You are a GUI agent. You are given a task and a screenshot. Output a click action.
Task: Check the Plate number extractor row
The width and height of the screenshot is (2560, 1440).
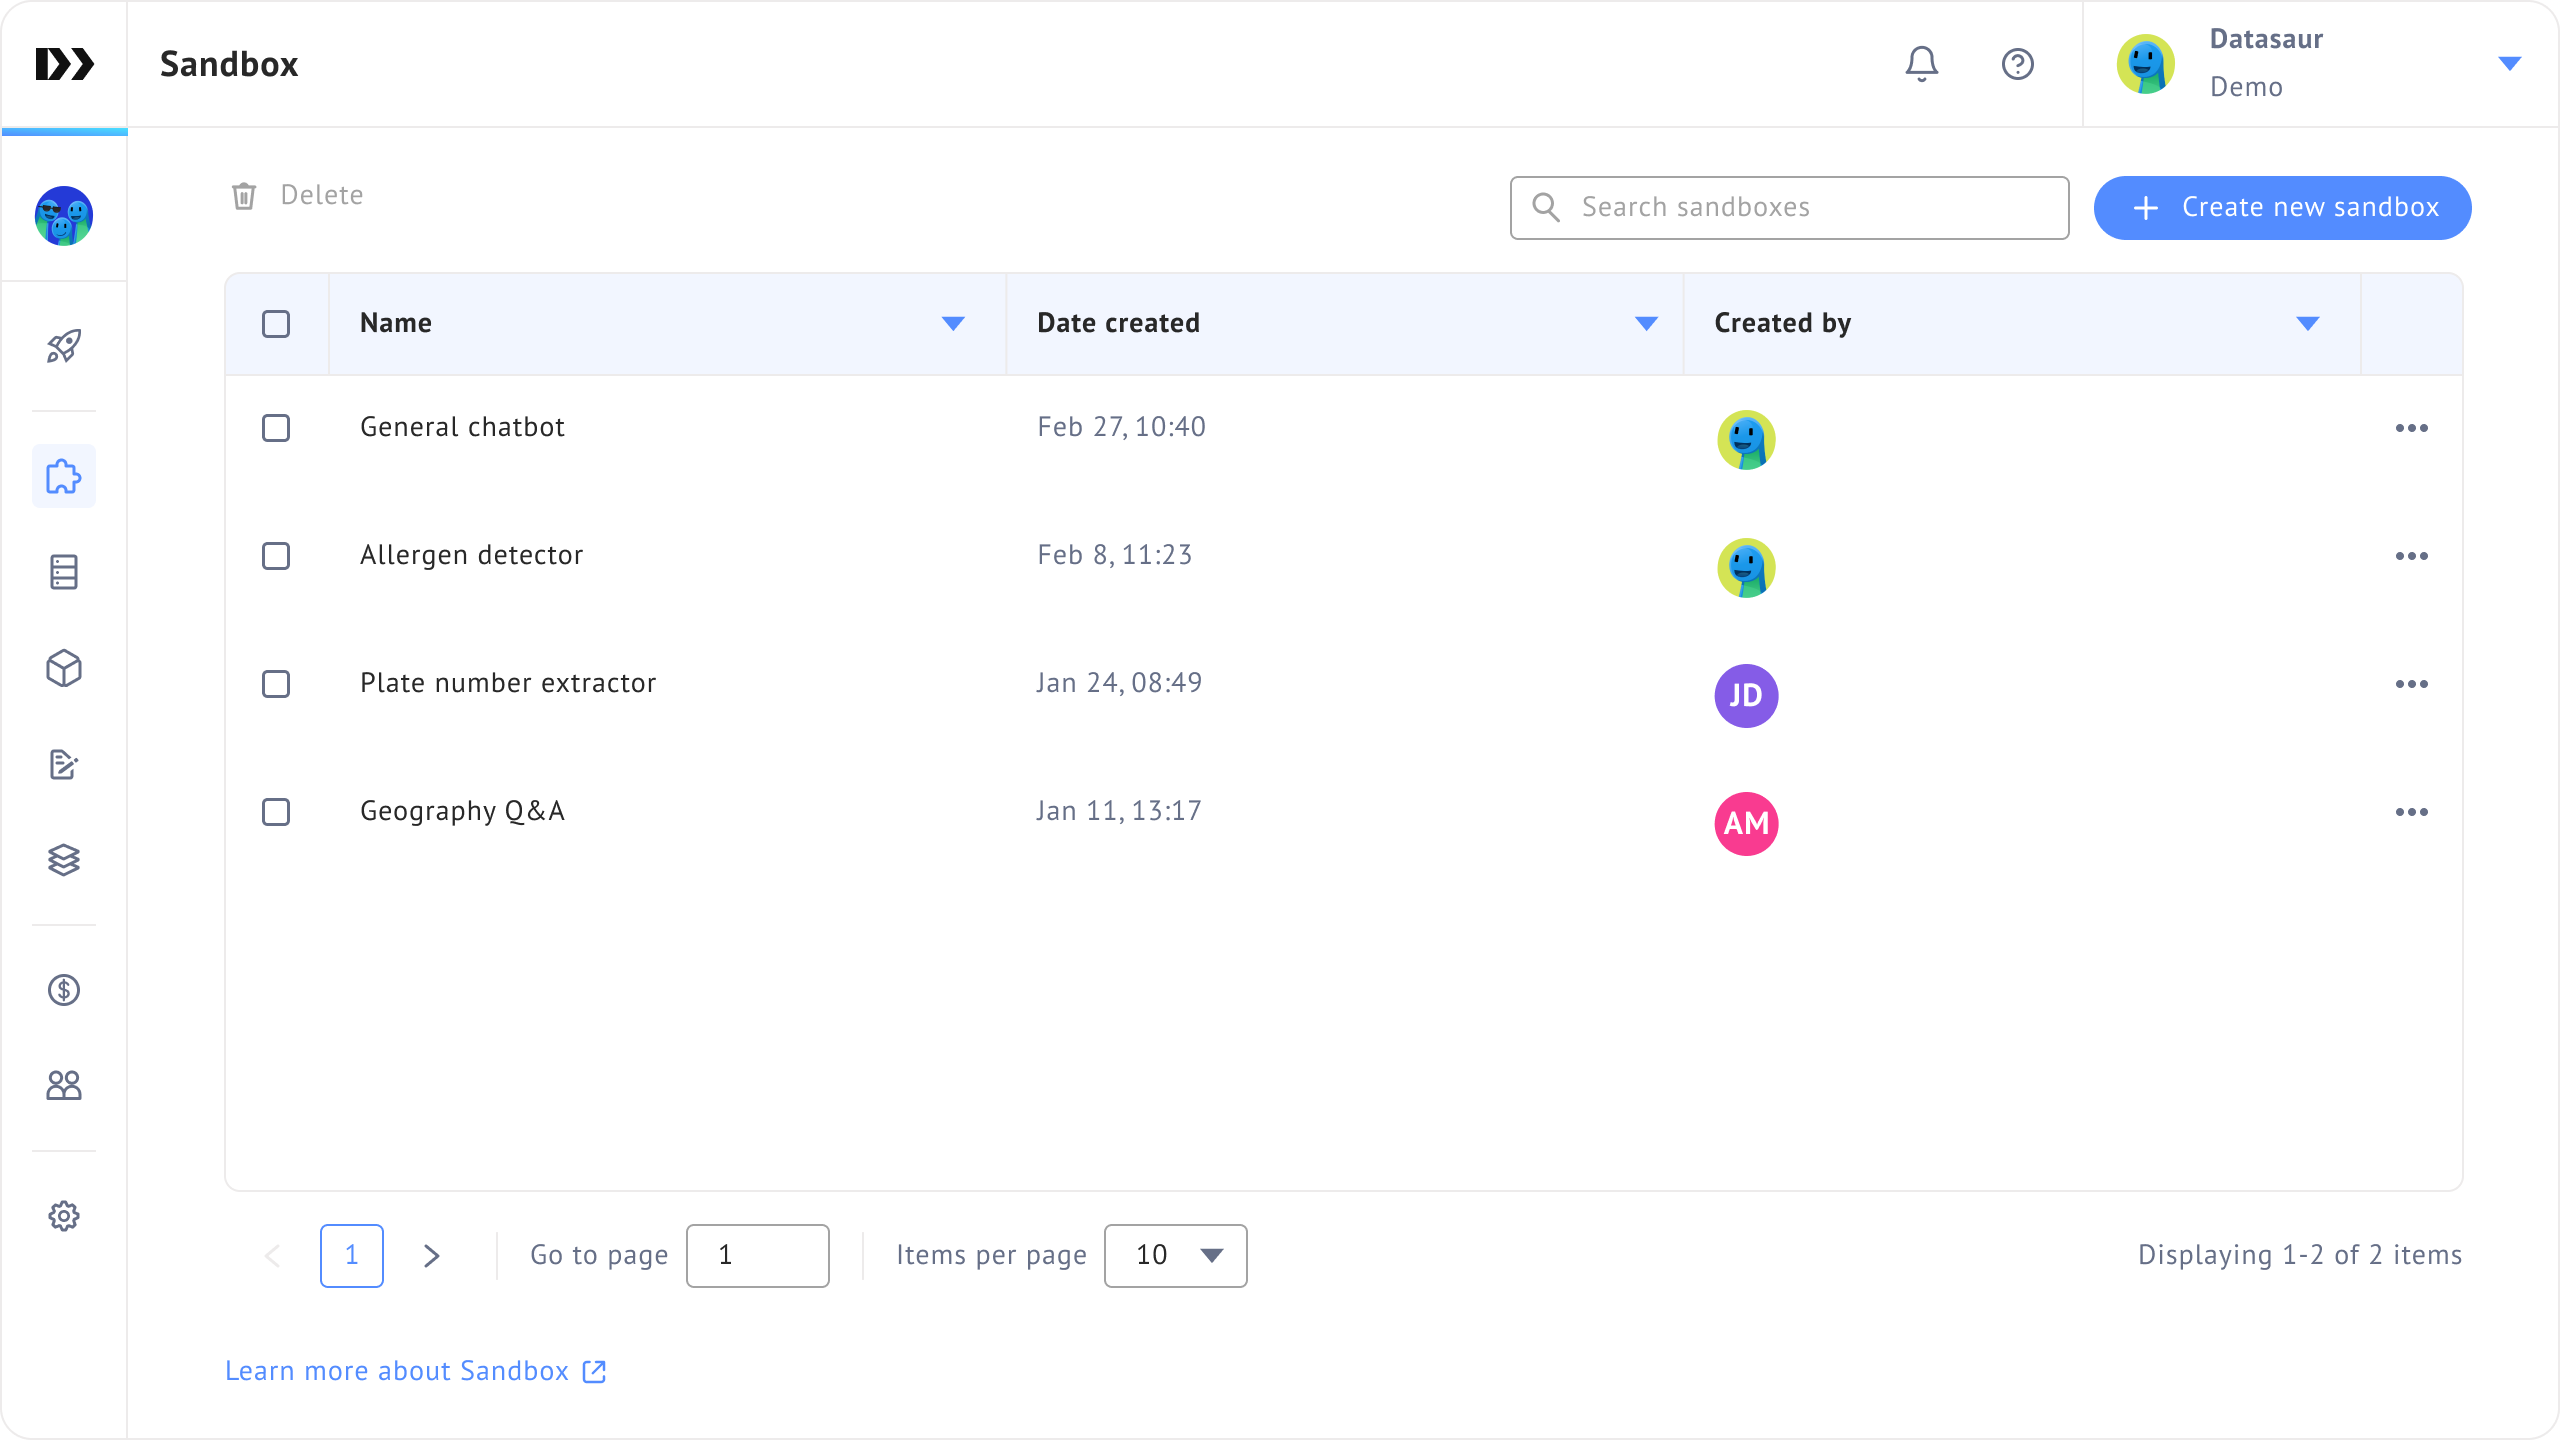point(276,684)
